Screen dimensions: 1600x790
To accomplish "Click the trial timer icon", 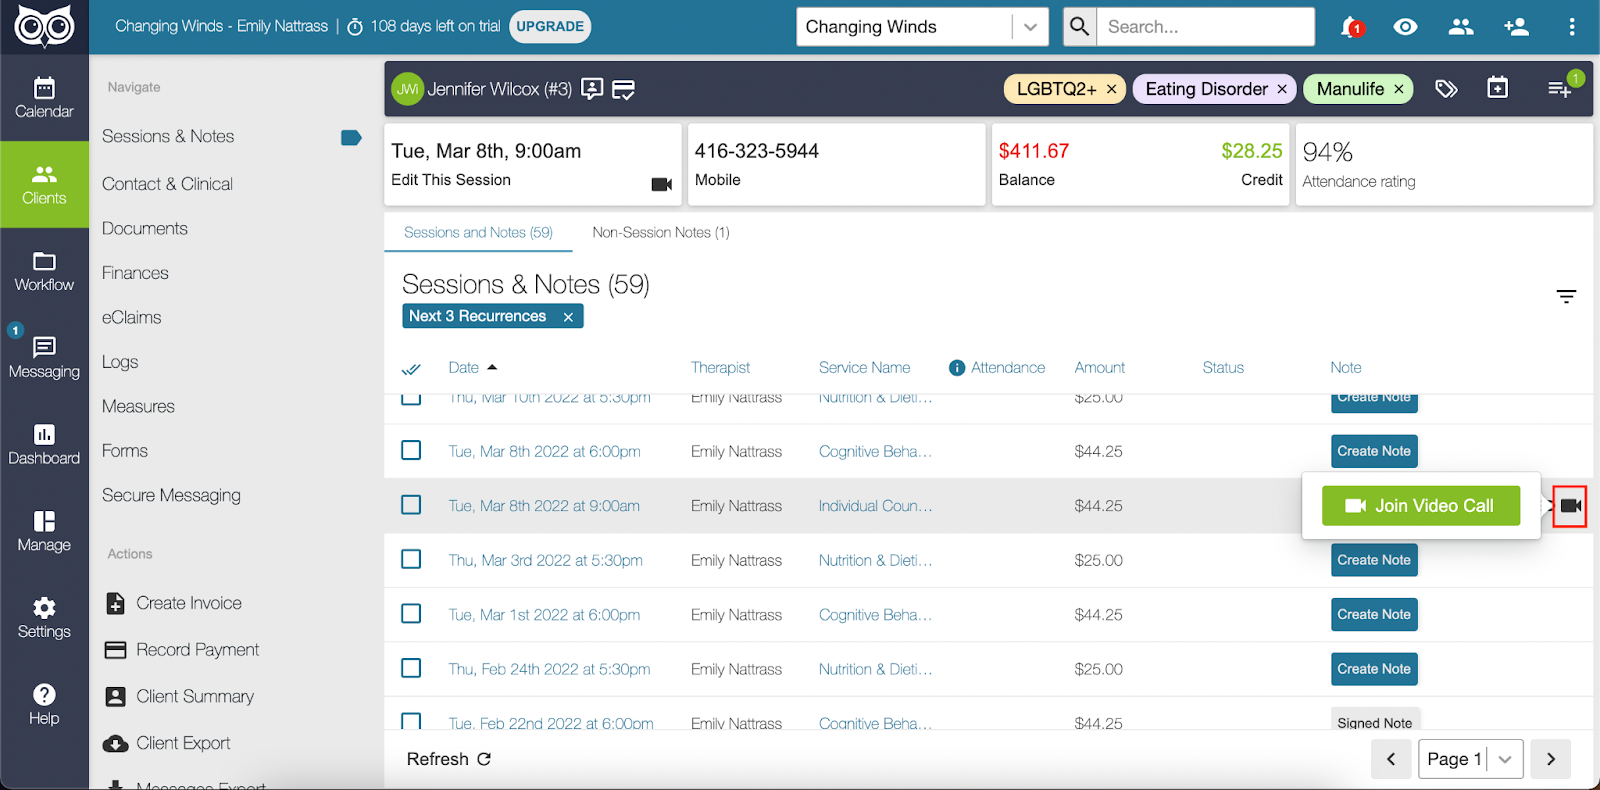I will pos(355,27).
